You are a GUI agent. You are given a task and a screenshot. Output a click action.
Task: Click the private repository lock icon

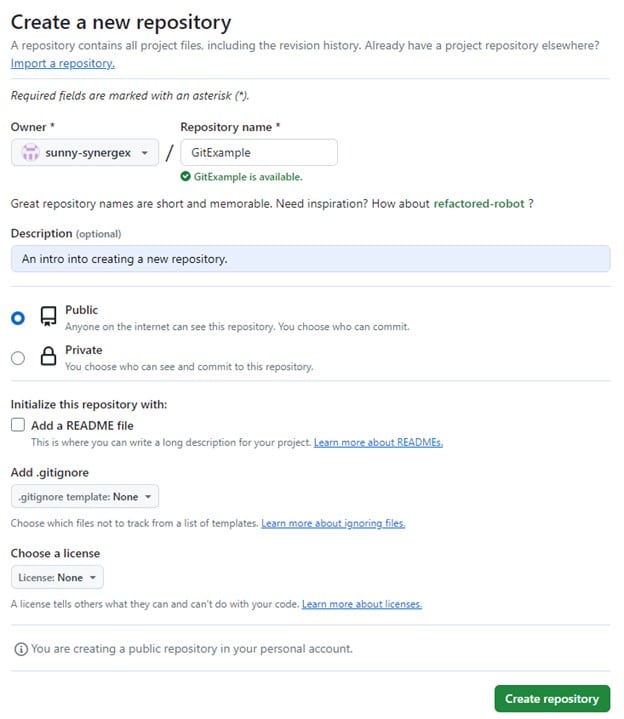tap(48, 357)
